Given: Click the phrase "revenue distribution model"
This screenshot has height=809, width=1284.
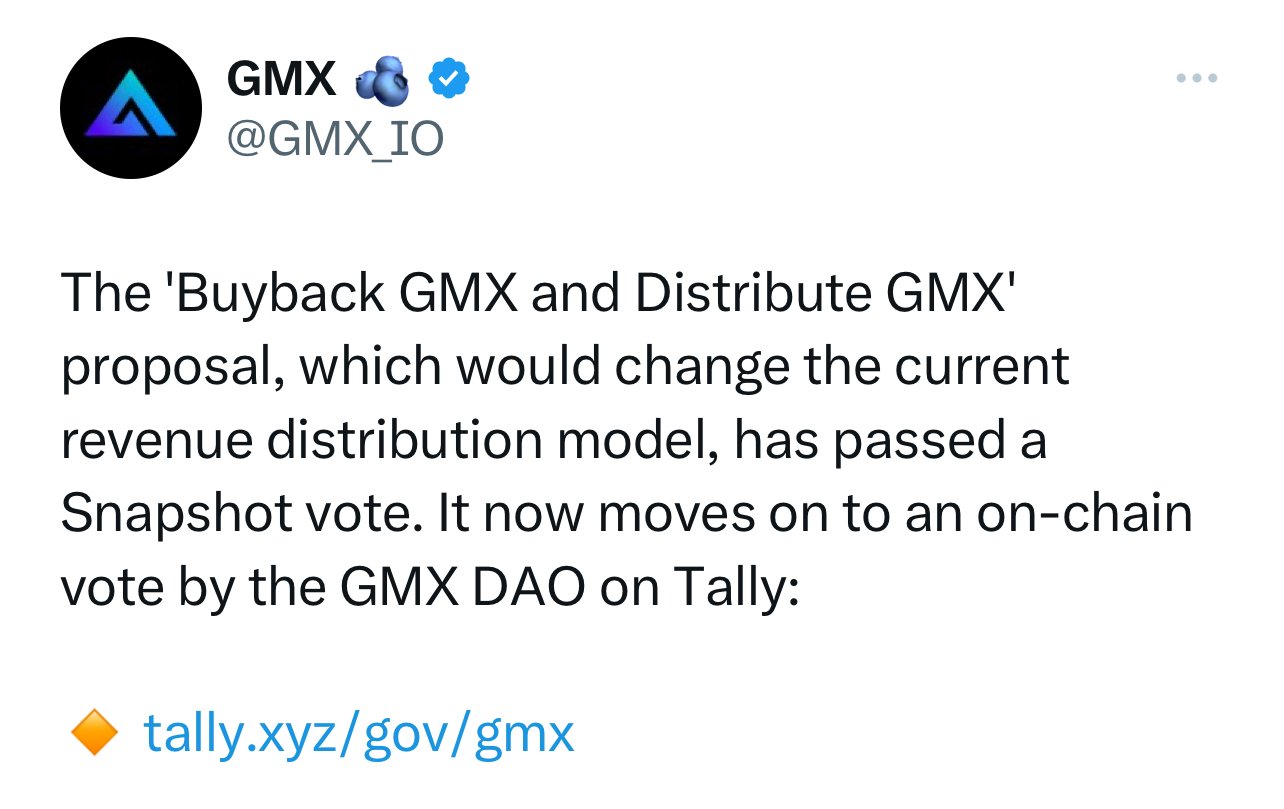Looking at the screenshot, I should tap(388, 441).
